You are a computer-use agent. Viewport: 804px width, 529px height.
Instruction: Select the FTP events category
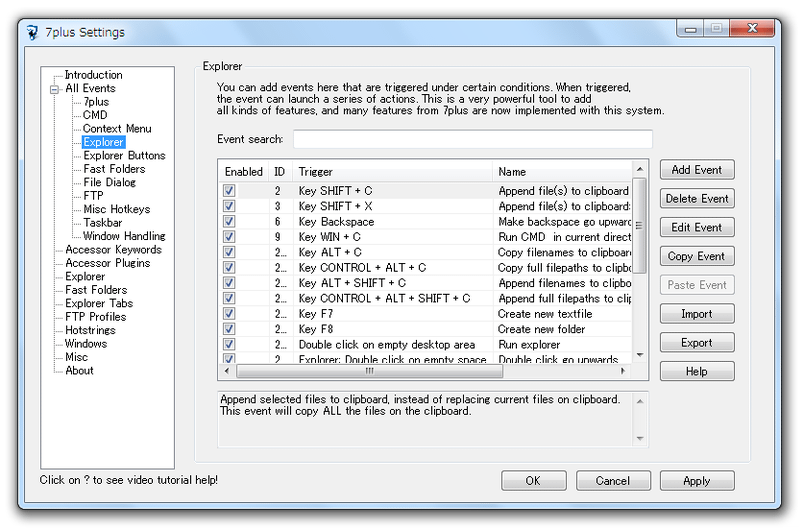pos(93,196)
